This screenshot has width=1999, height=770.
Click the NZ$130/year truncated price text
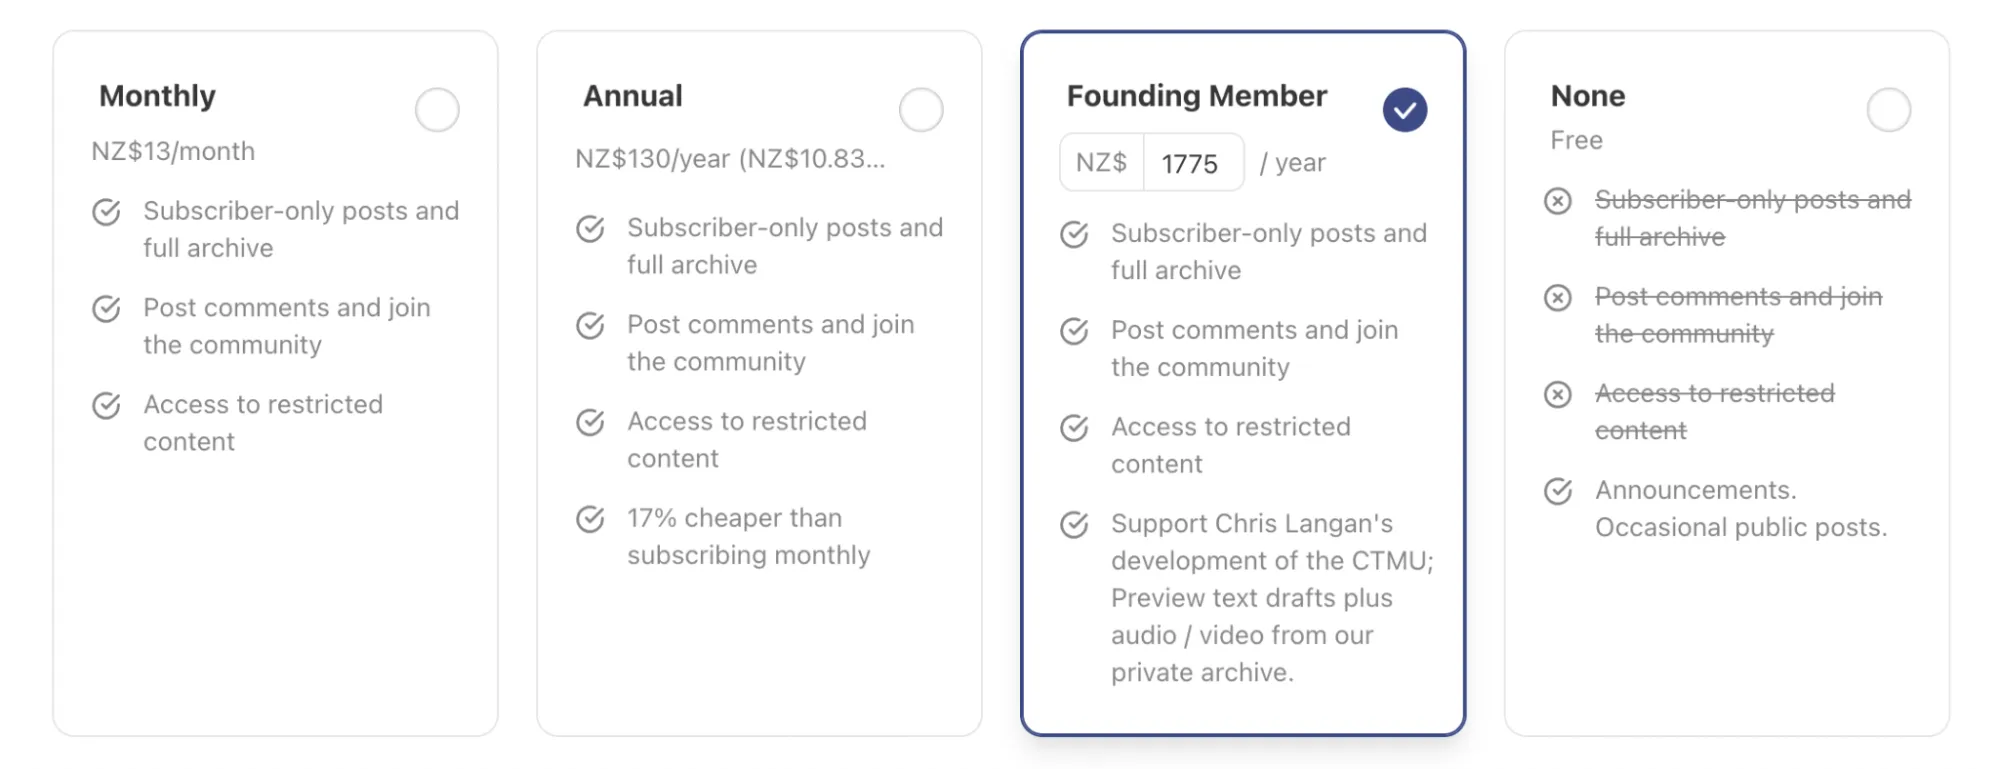pos(730,159)
